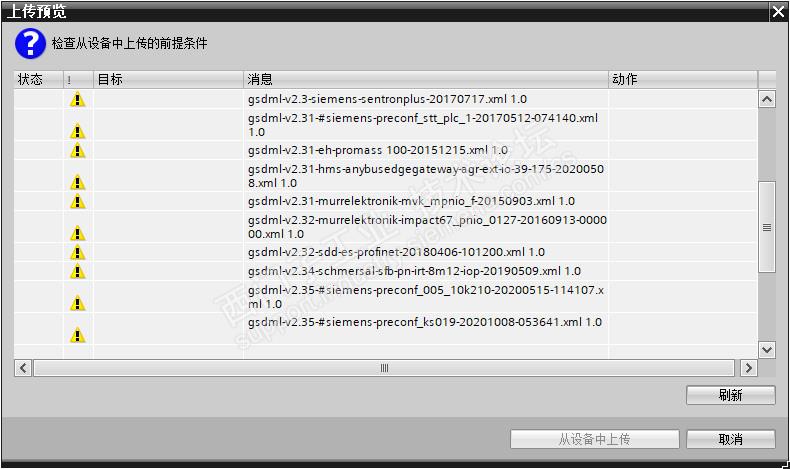Click the horizontal scrollbar thumb
The image size is (790, 469).
[x=384, y=368]
